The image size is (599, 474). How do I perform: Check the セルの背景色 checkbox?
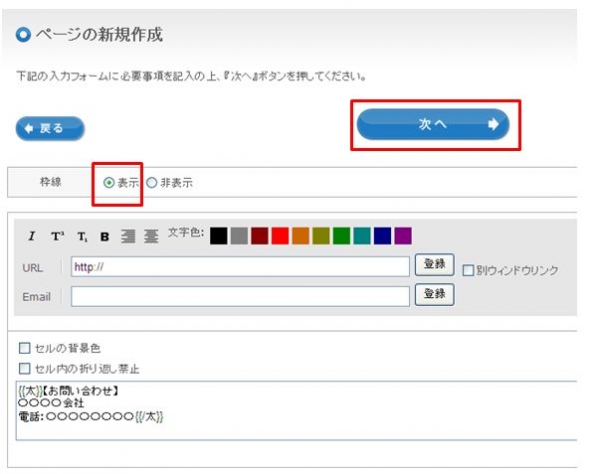click(x=24, y=348)
